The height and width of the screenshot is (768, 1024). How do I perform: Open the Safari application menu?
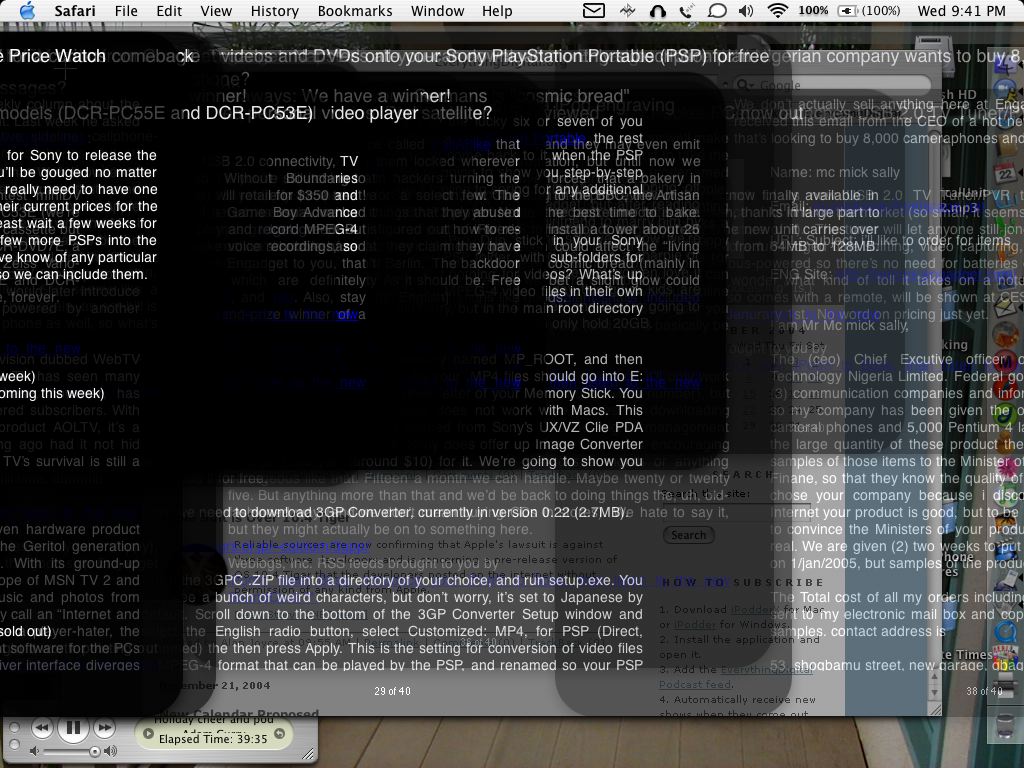(x=74, y=11)
